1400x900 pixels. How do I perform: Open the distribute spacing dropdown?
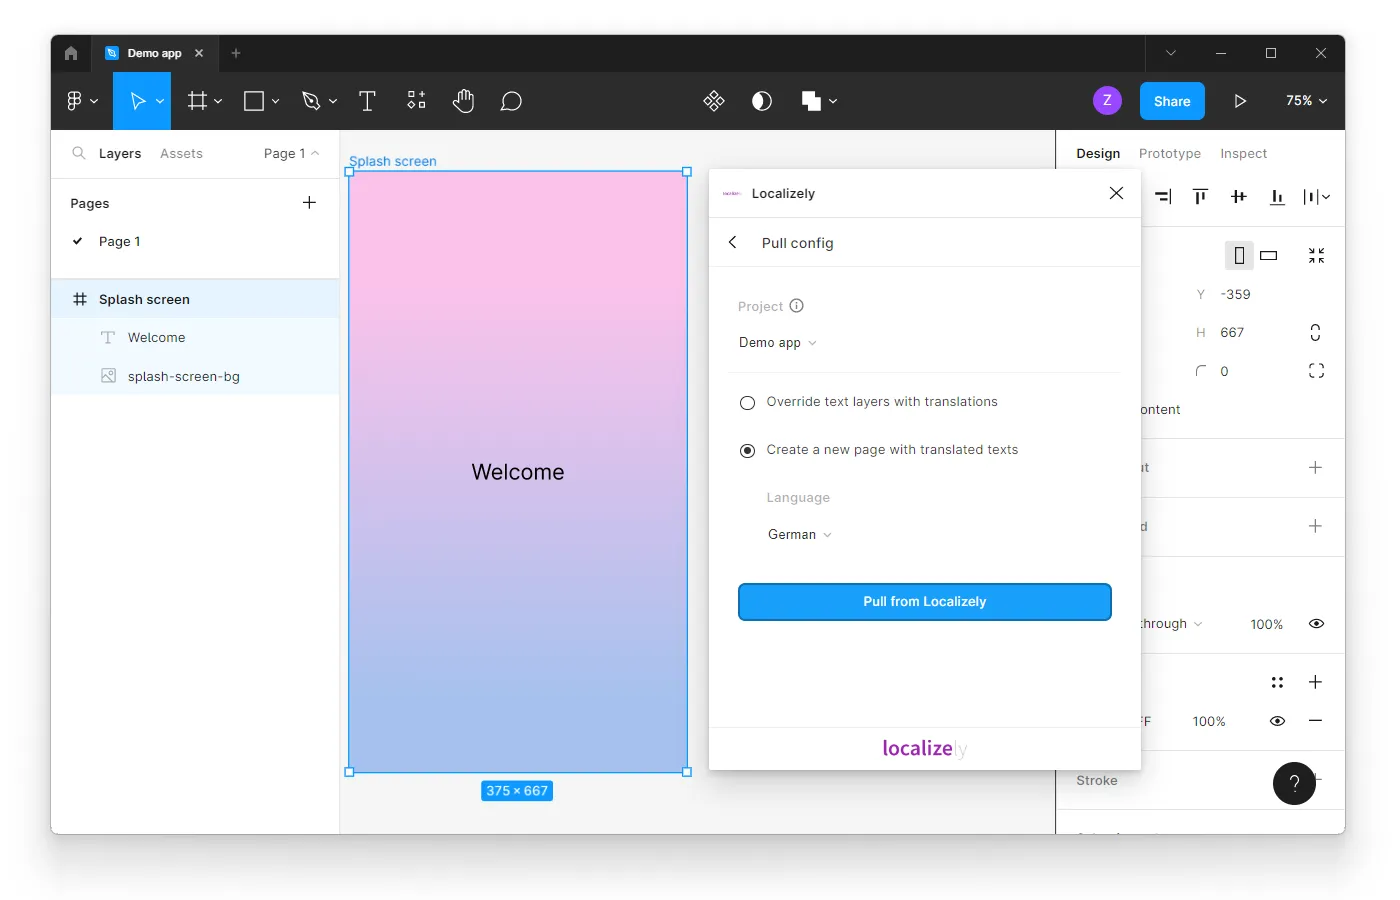coord(1316,197)
